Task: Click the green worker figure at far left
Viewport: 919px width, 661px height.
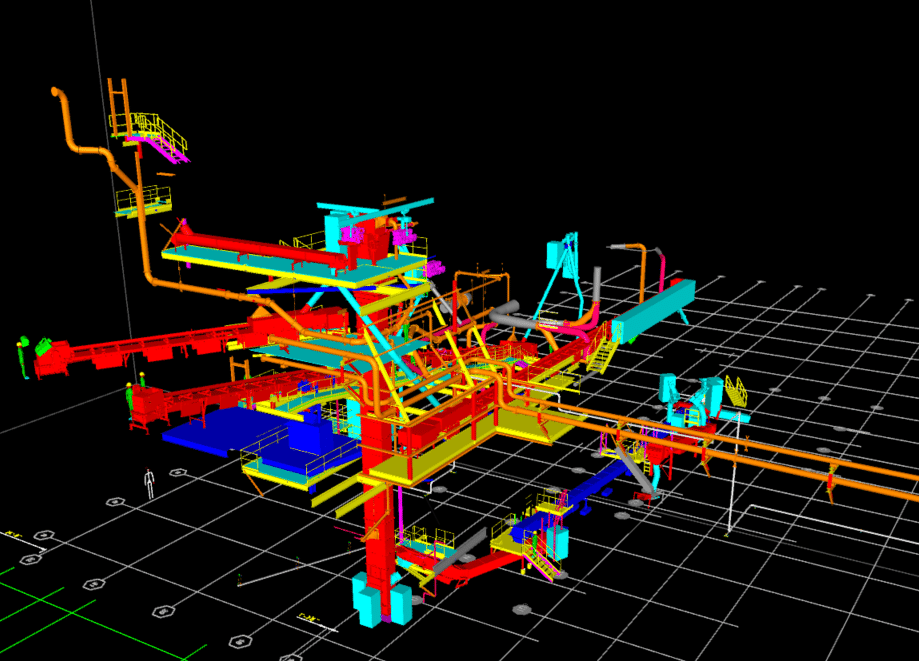Action: [x=22, y=357]
